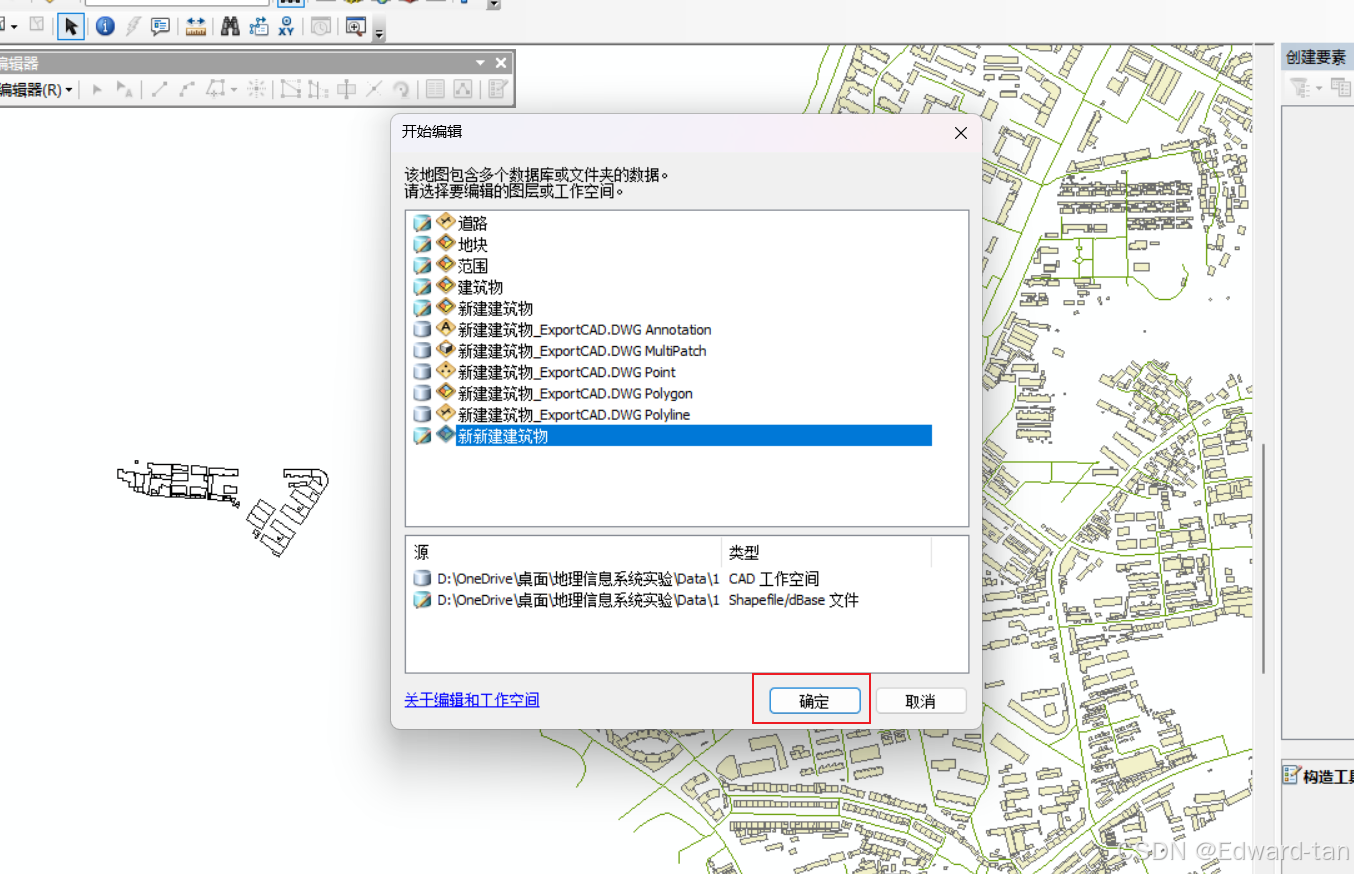Click the template filter funnel icon
Image resolution: width=1354 pixels, height=874 pixels.
coord(1300,88)
